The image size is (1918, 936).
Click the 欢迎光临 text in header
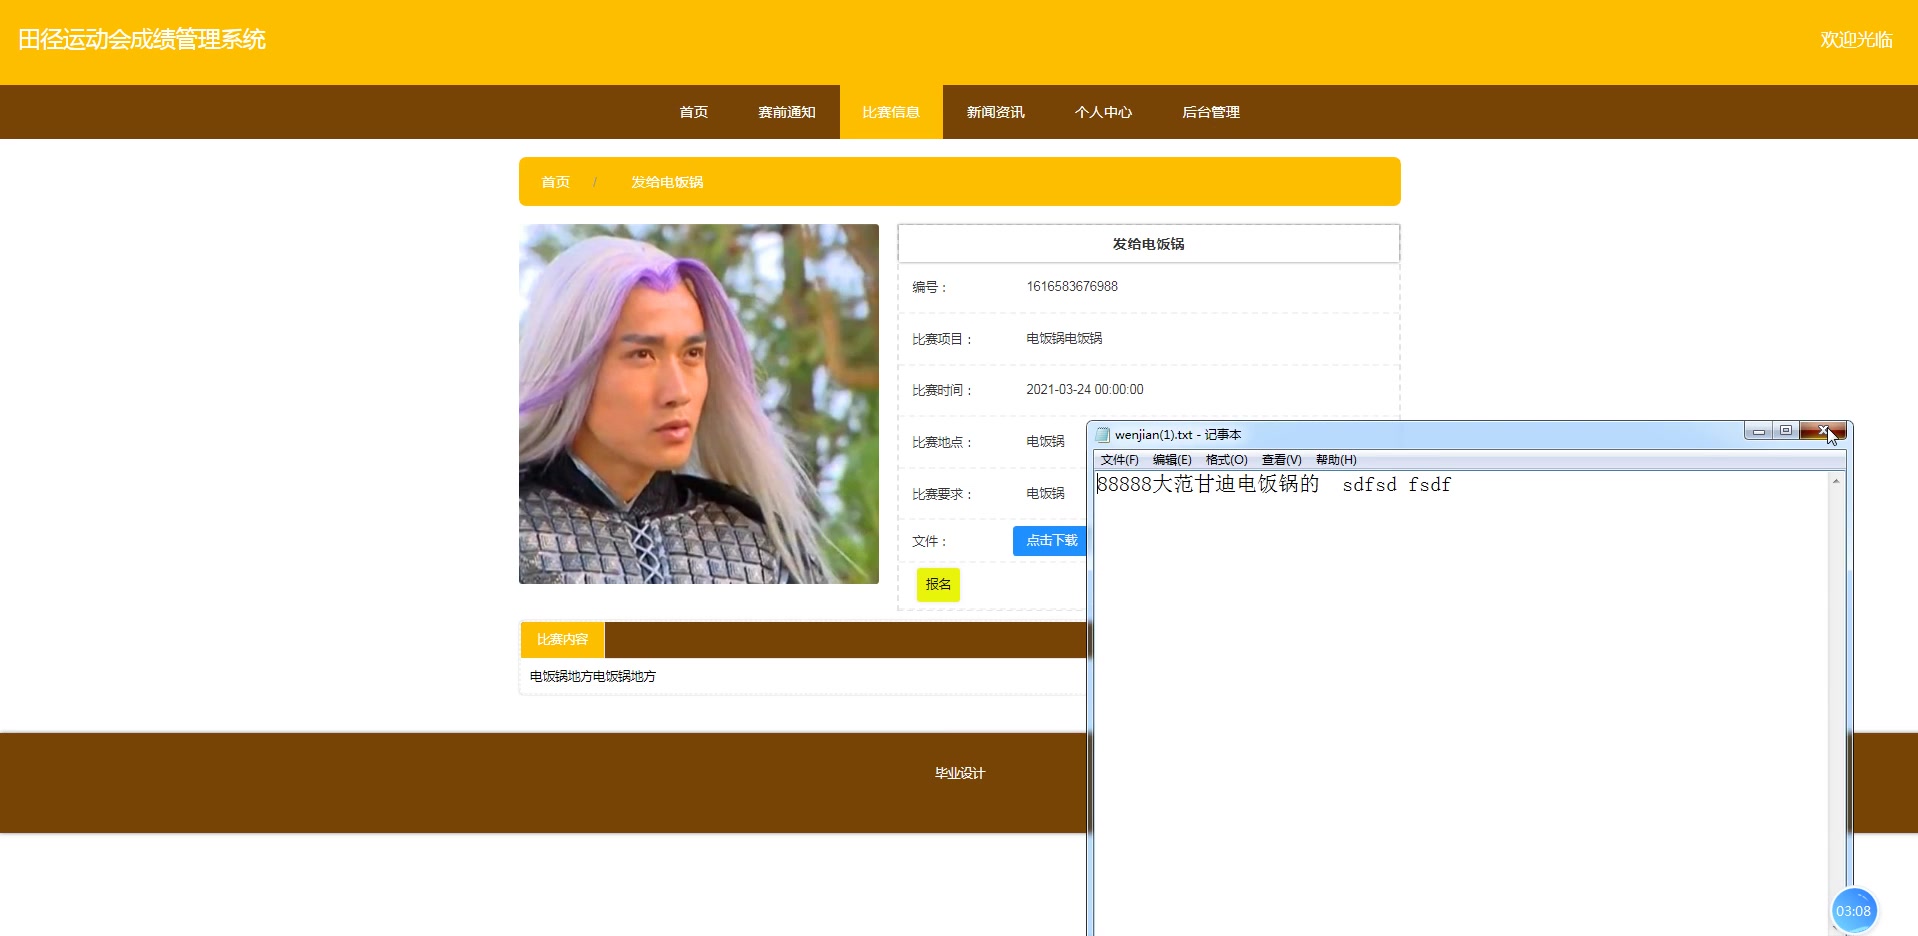coord(1856,40)
